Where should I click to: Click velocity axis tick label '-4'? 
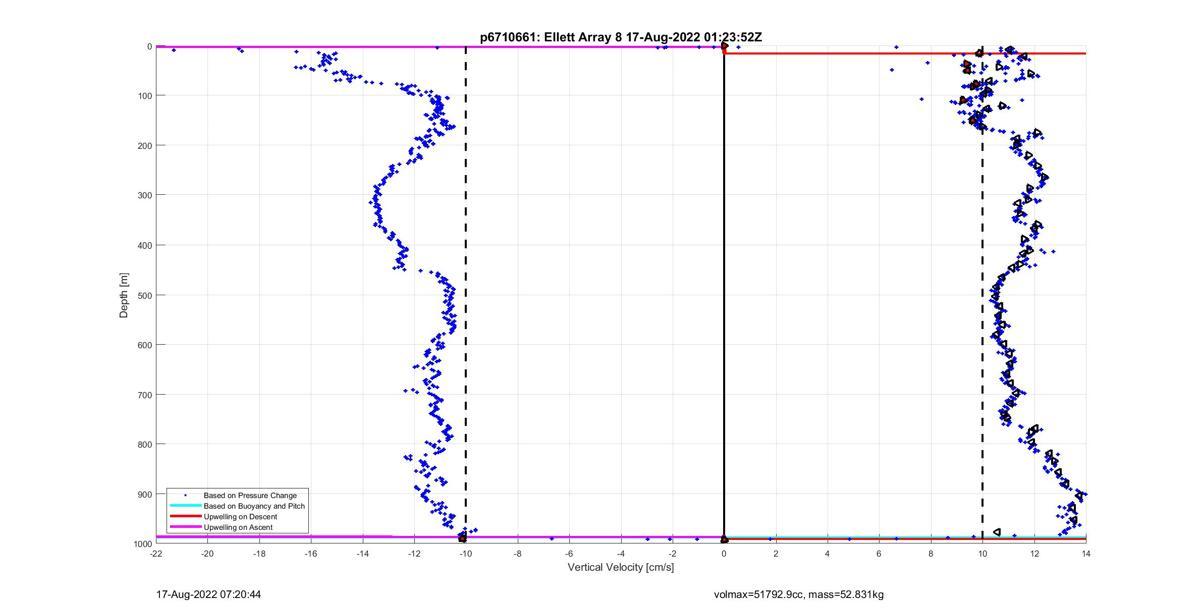coord(621,553)
